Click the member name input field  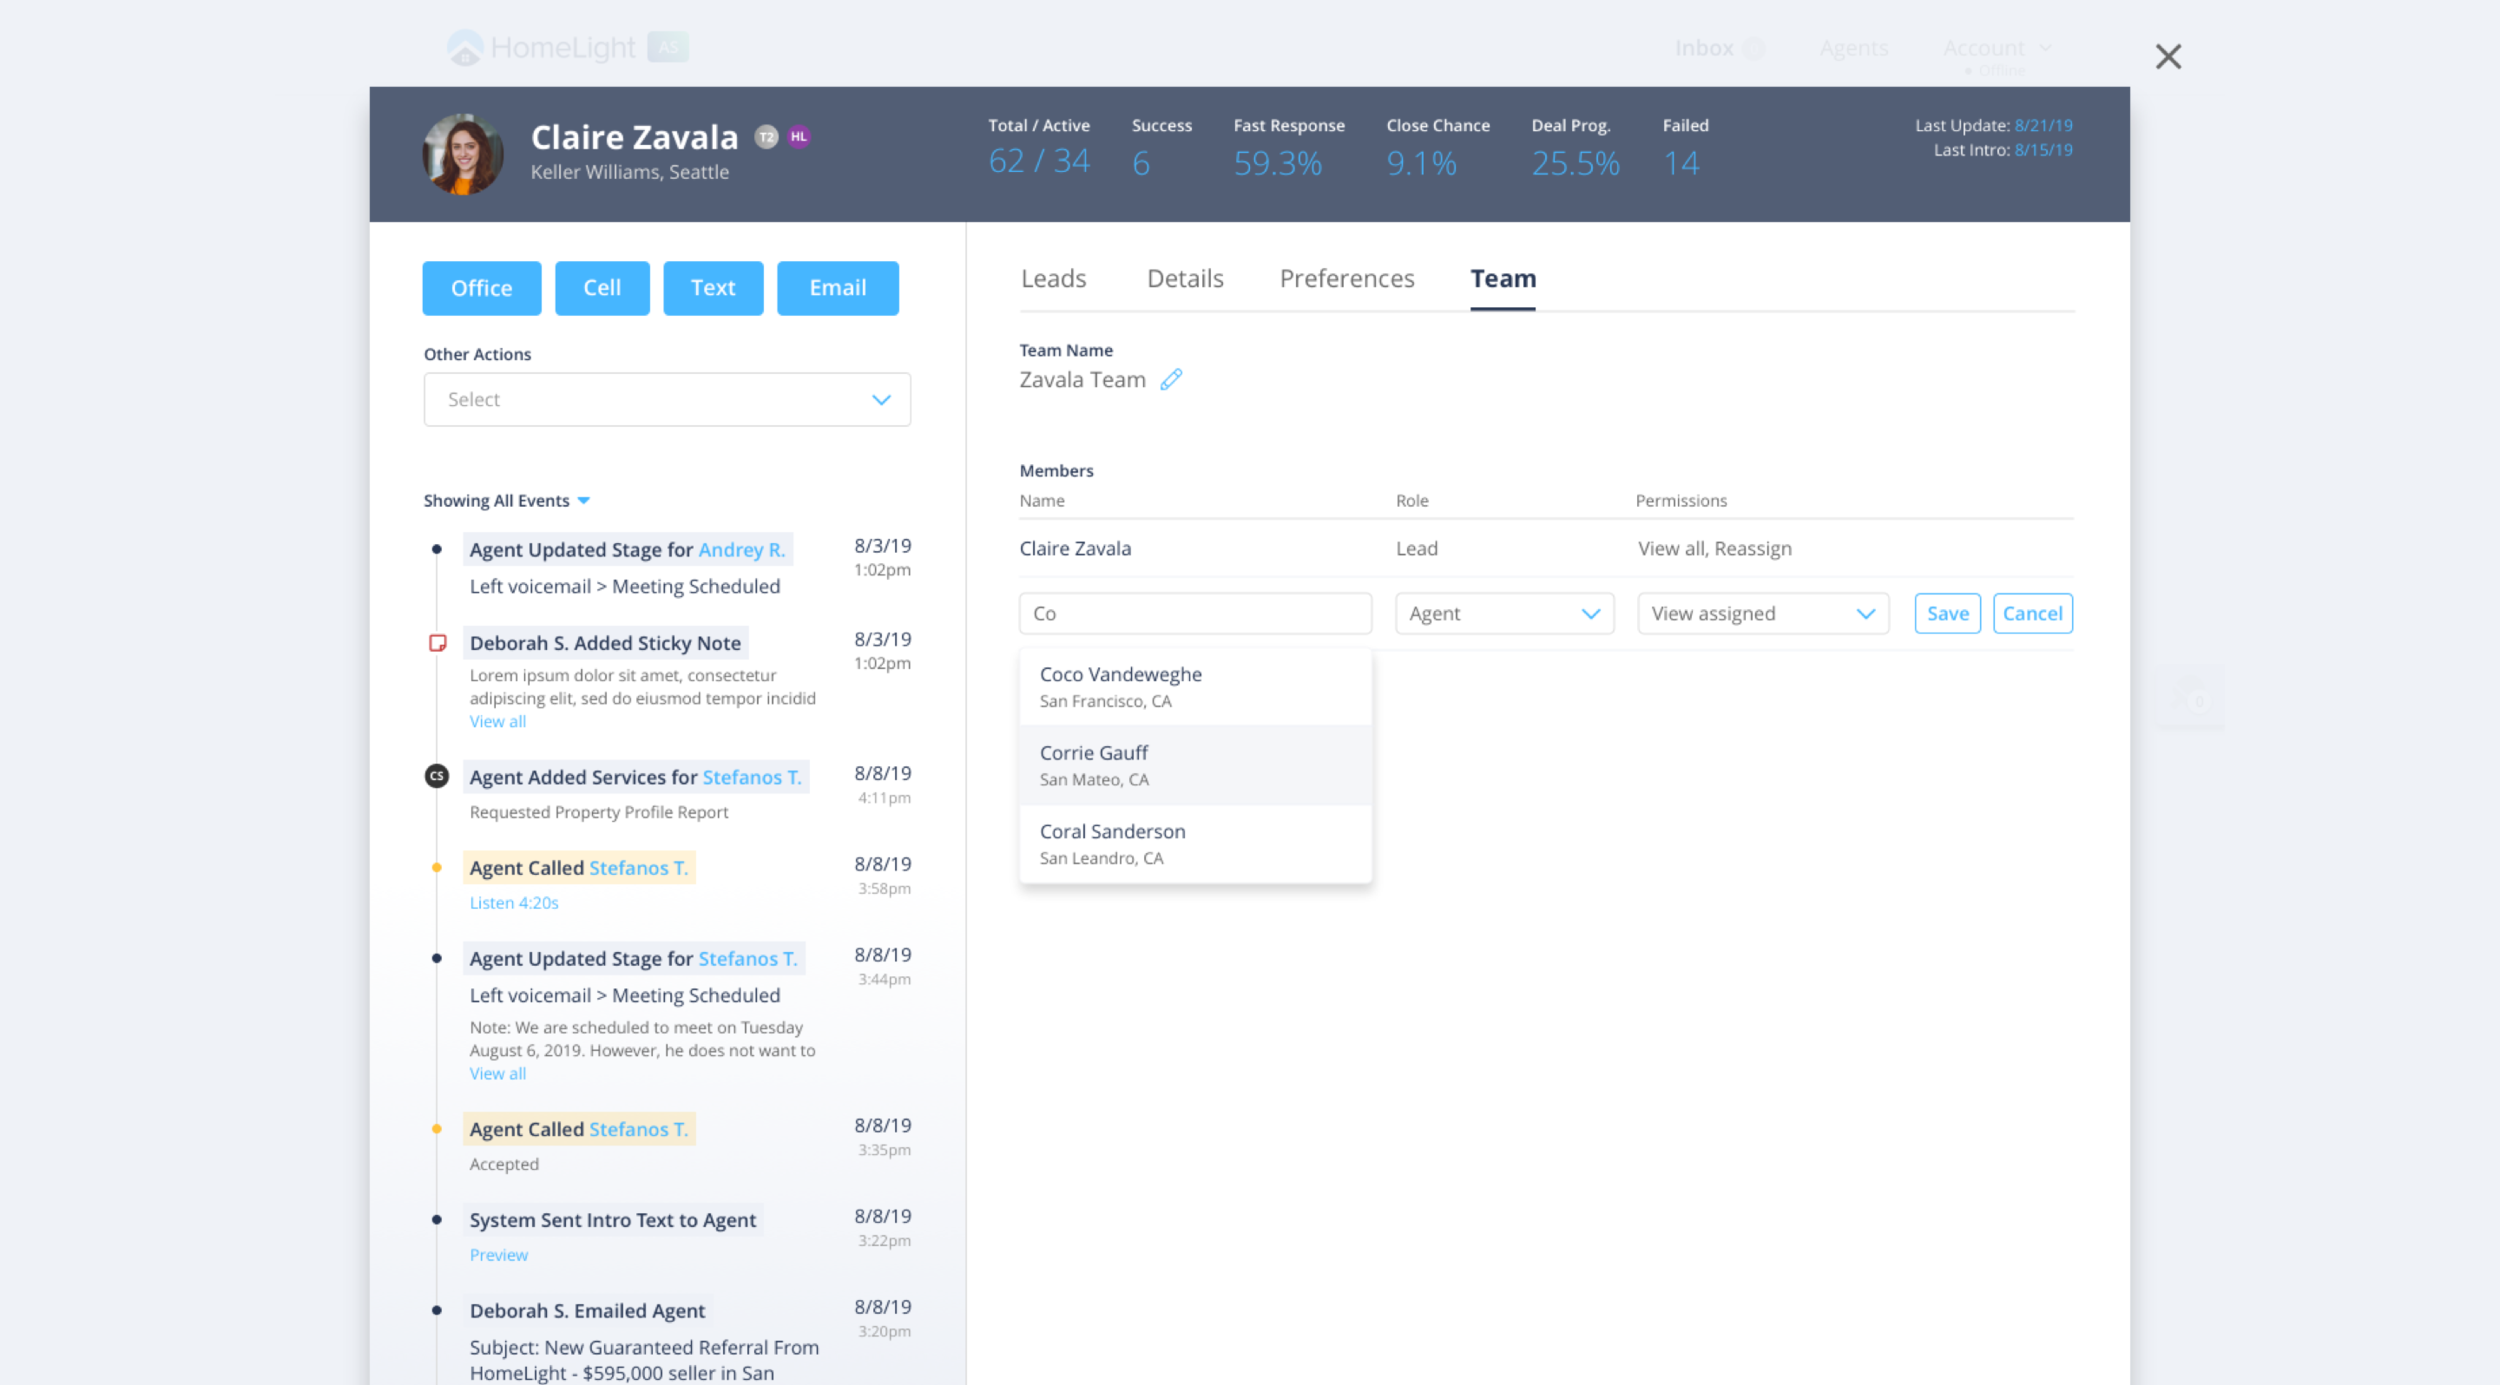click(x=1195, y=614)
